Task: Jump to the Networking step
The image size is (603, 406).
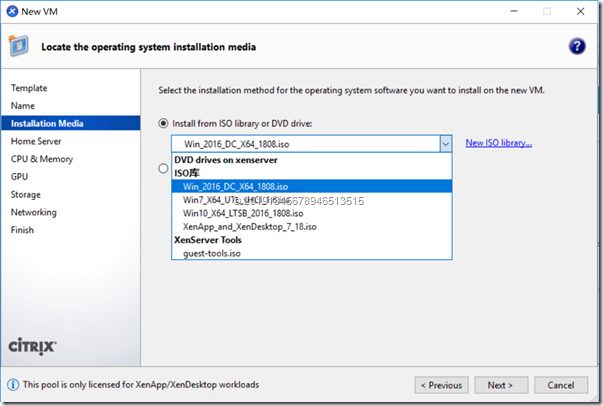Action: click(x=34, y=212)
